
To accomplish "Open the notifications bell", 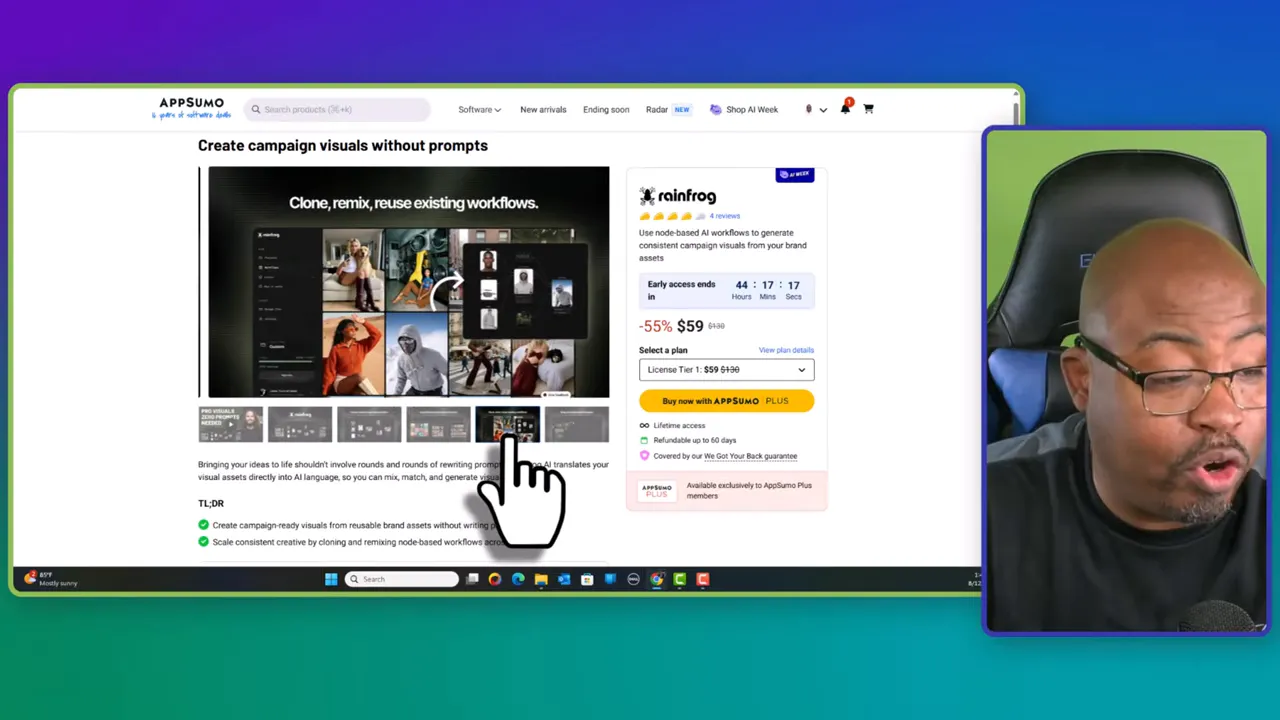I will pos(845,108).
